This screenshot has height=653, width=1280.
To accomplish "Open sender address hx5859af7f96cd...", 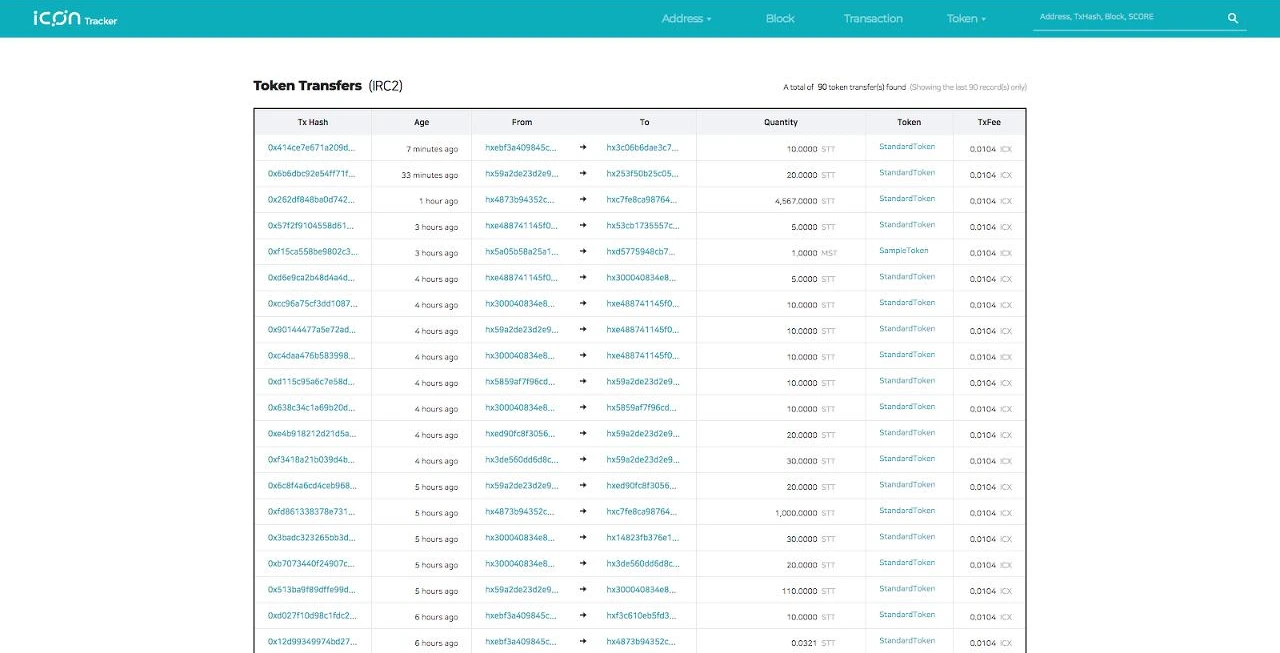I will [x=520, y=382].
